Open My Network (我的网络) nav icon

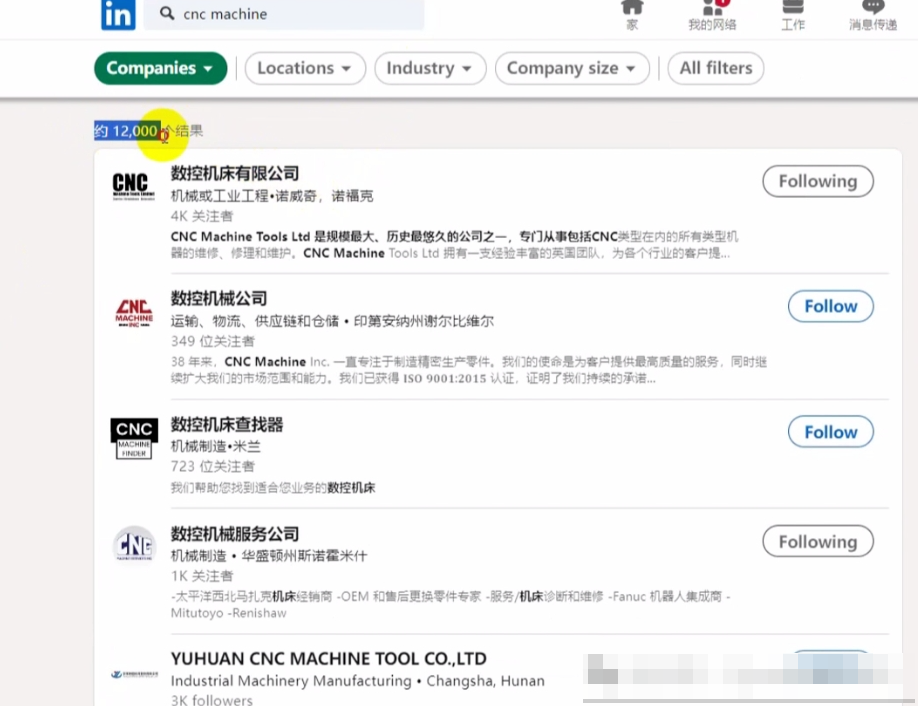click(712, 15)
